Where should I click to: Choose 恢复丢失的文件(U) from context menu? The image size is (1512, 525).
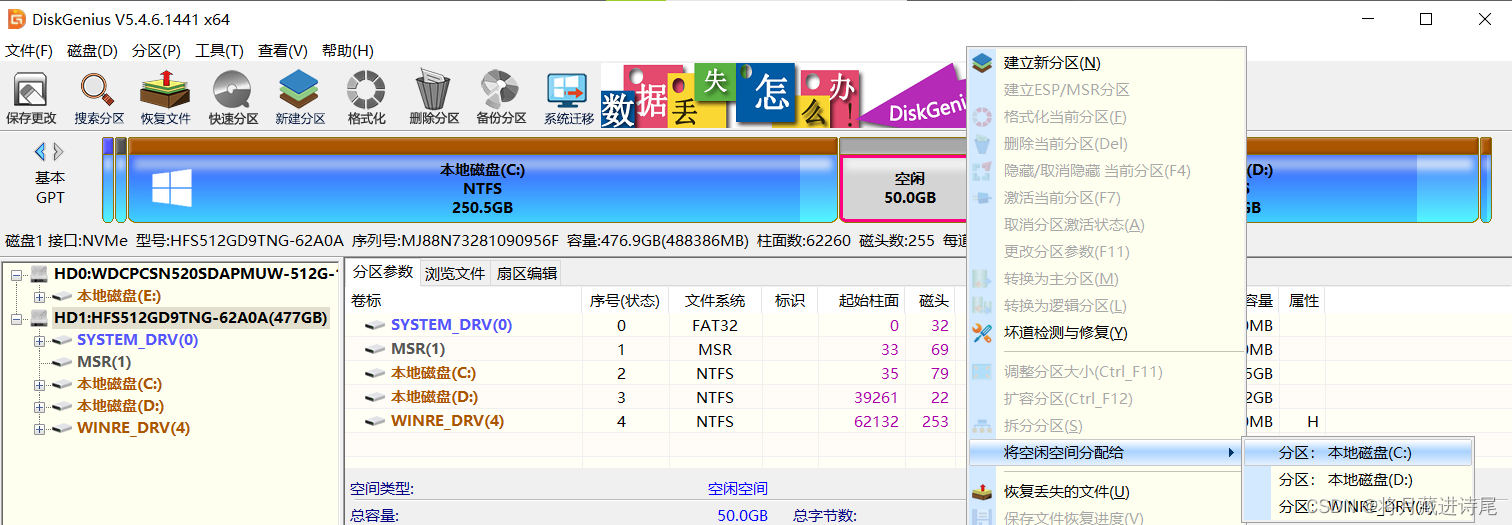coord(1107,492)
